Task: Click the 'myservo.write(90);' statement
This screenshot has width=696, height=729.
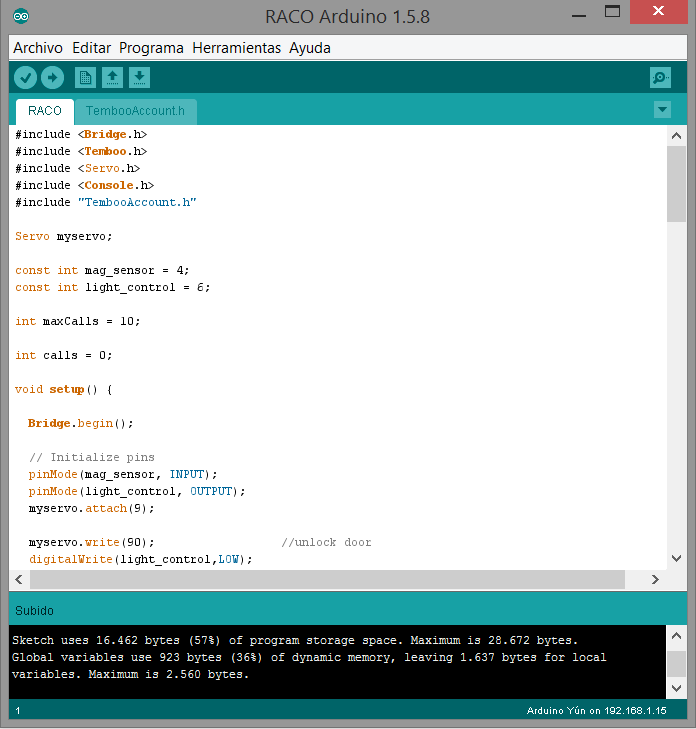Action: pos(91,542)
